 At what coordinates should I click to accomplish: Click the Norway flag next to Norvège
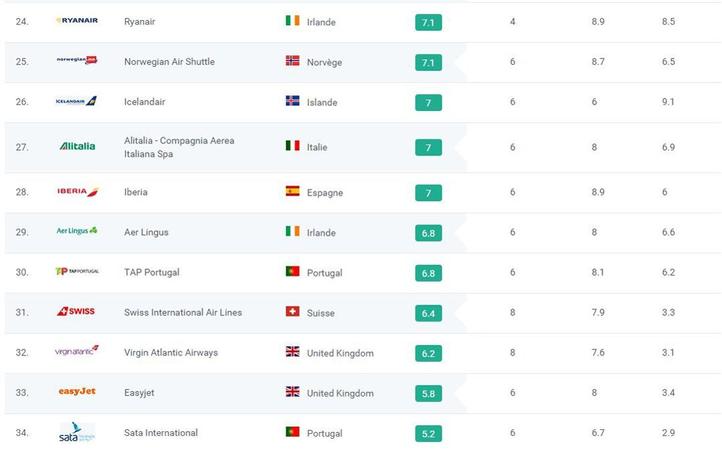click(x=292, y=61)
